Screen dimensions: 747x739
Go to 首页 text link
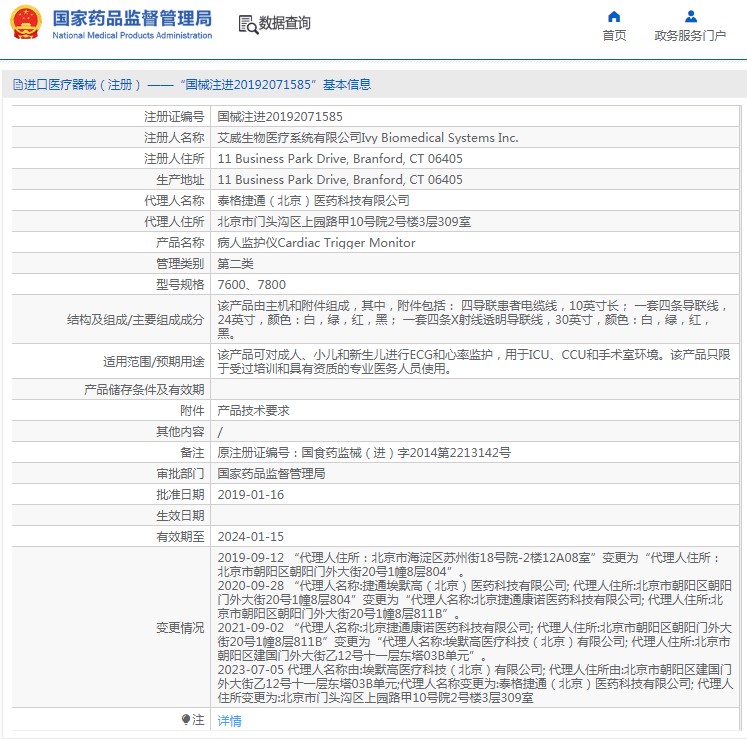click(614, 36)
